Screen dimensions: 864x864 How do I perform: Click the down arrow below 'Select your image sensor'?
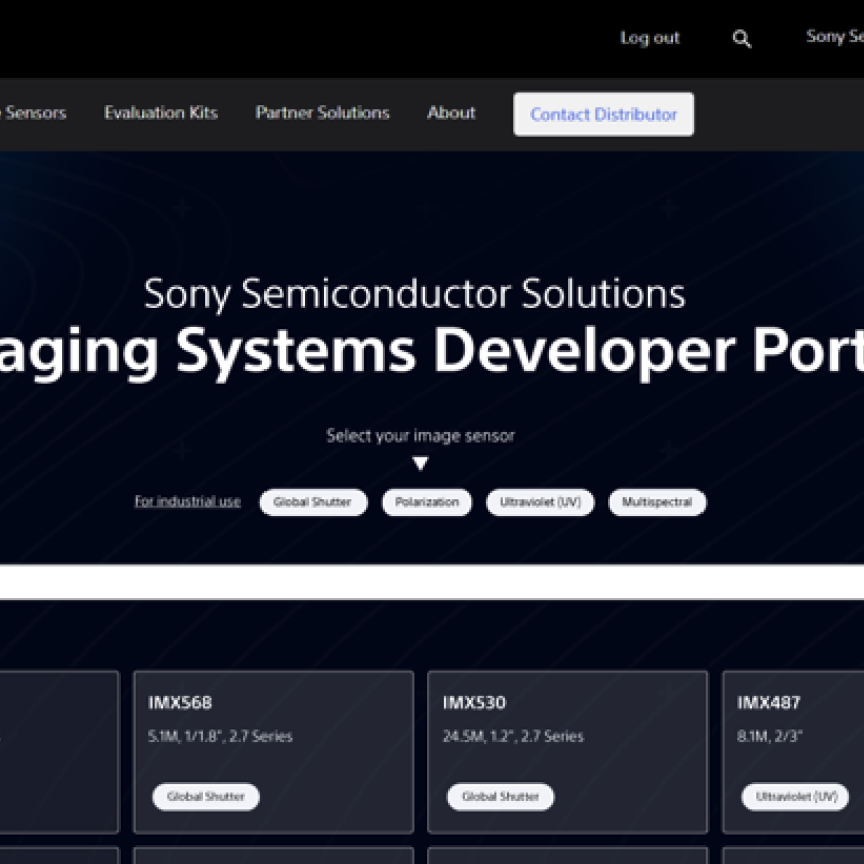point(420,463)
